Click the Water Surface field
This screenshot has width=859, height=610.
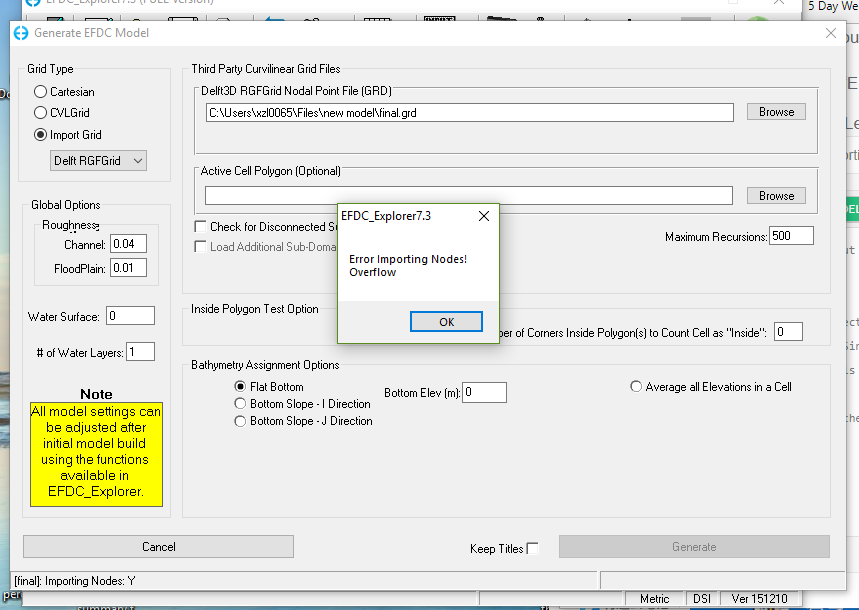(x=130, y=316)
